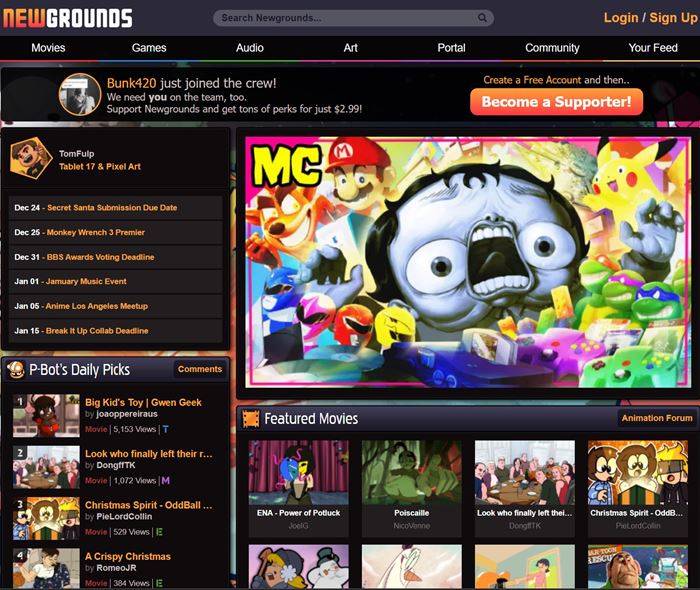
Task: Open second Daily Pick thumbnail by DongfTK
Action: point(46,467)
